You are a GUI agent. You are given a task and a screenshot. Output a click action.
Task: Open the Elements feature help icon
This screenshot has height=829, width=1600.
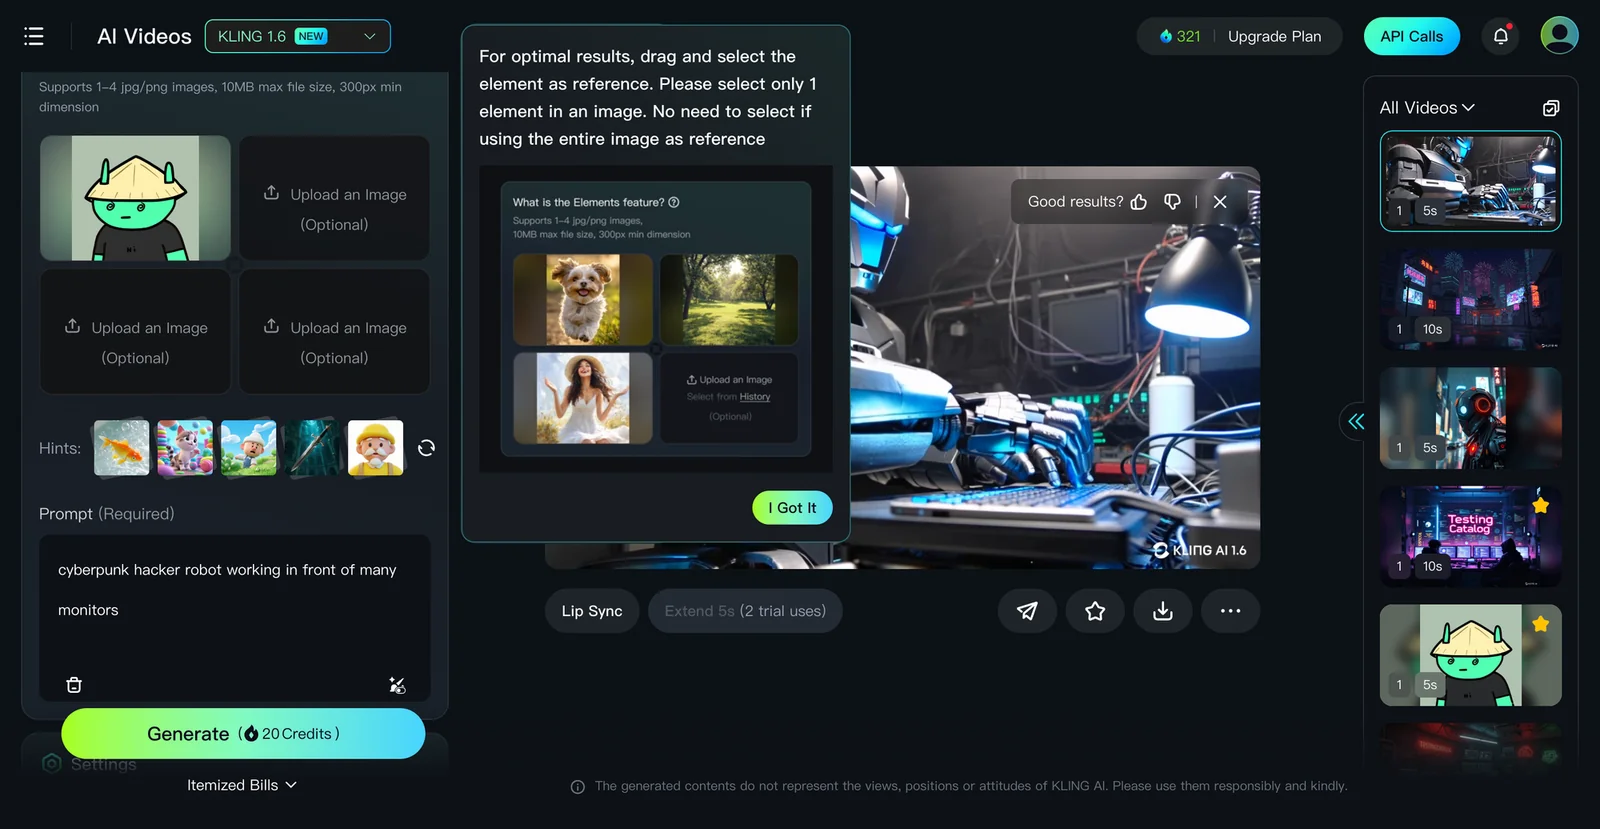(x=674, y=202)
